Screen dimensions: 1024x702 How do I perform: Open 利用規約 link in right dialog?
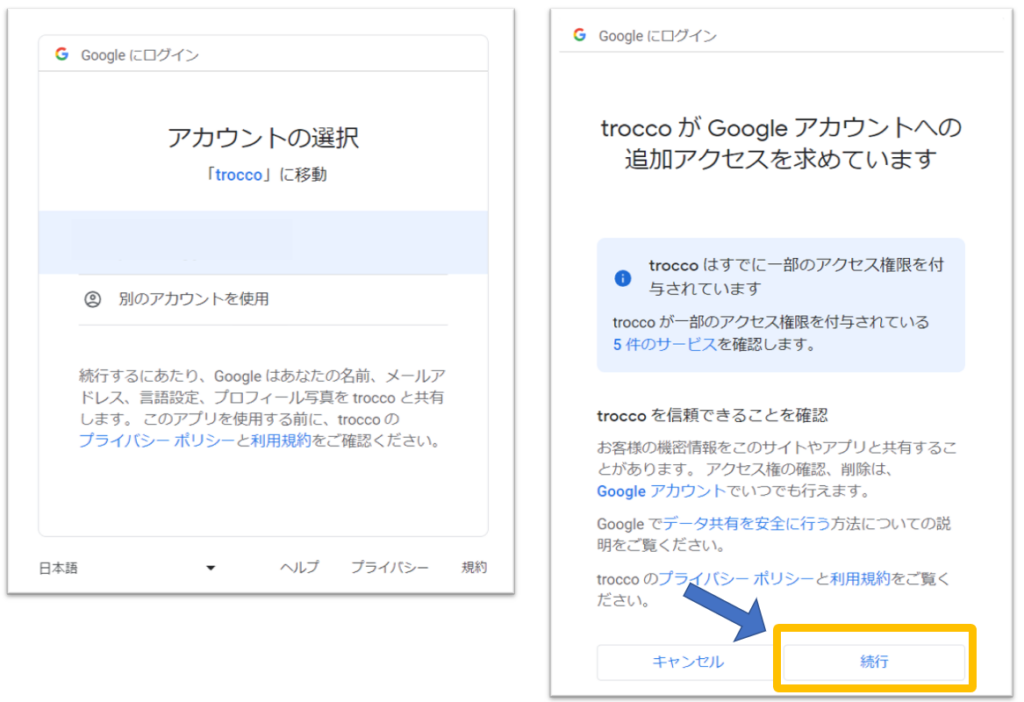tap(861, 578)
